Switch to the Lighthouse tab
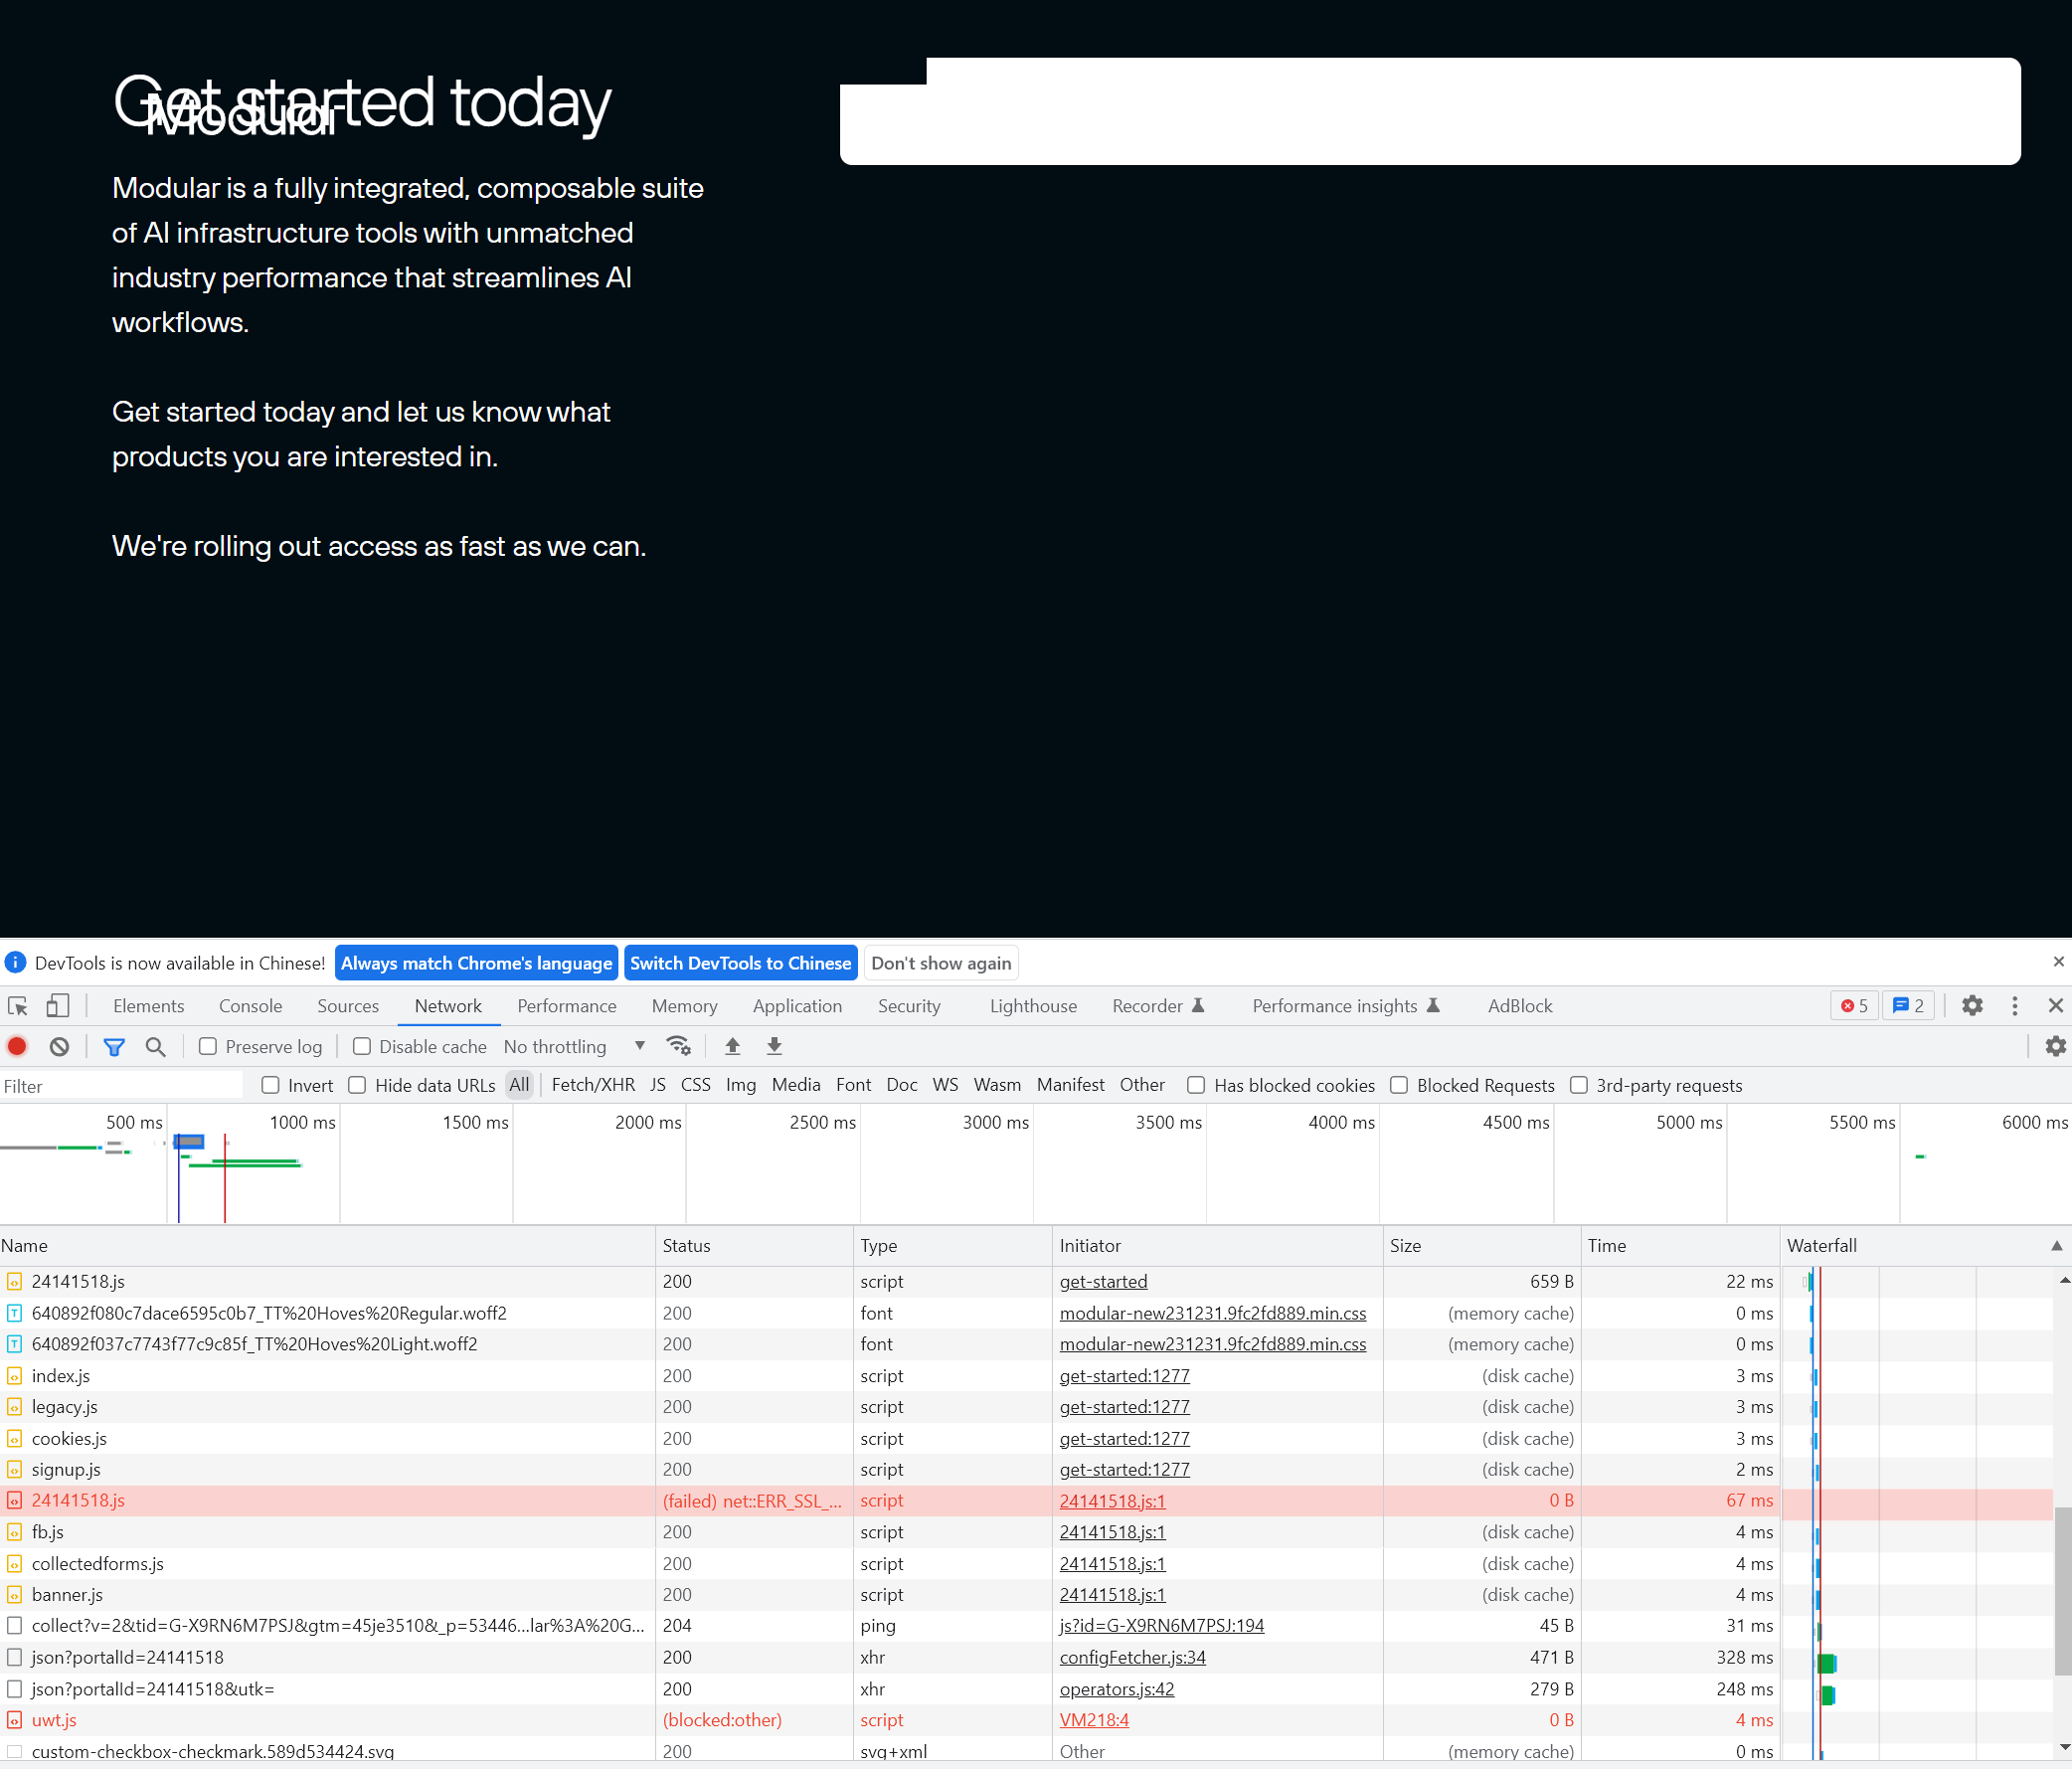Screen dimensions: 2072x1769 point(1032,1006)
